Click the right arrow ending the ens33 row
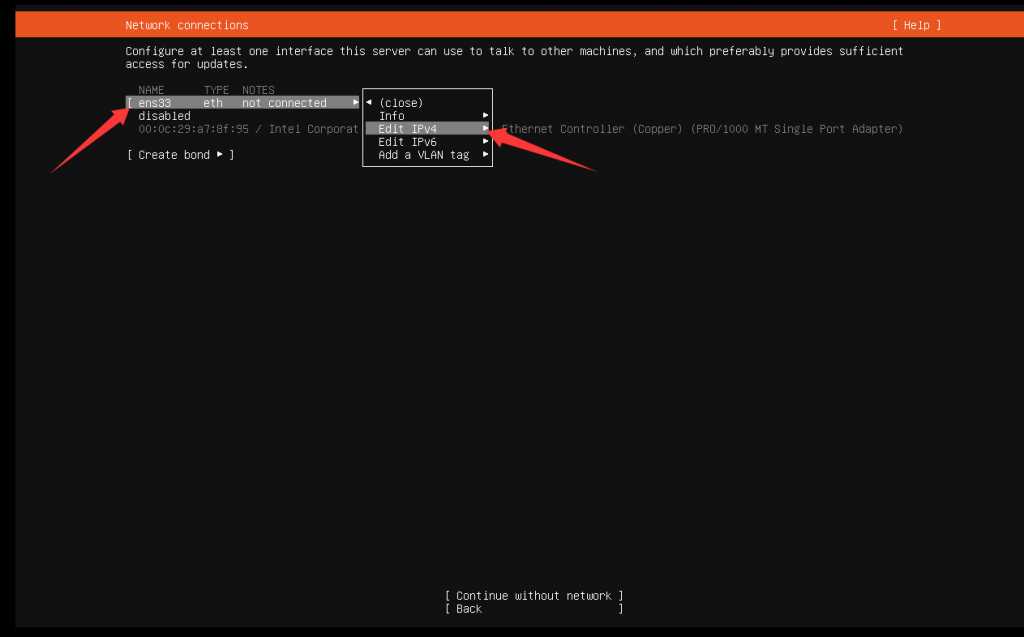This screenshot has height=637, width=1024. 355,103
